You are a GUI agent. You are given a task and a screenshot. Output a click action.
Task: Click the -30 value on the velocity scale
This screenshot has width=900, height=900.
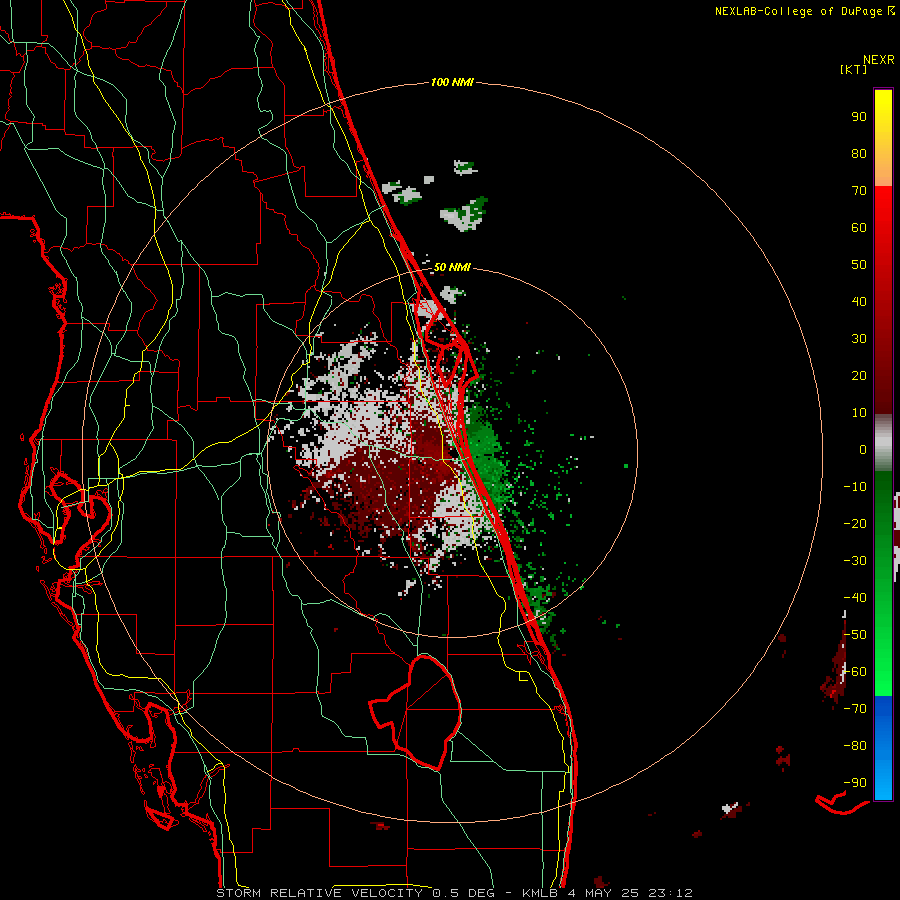point(855,561)
